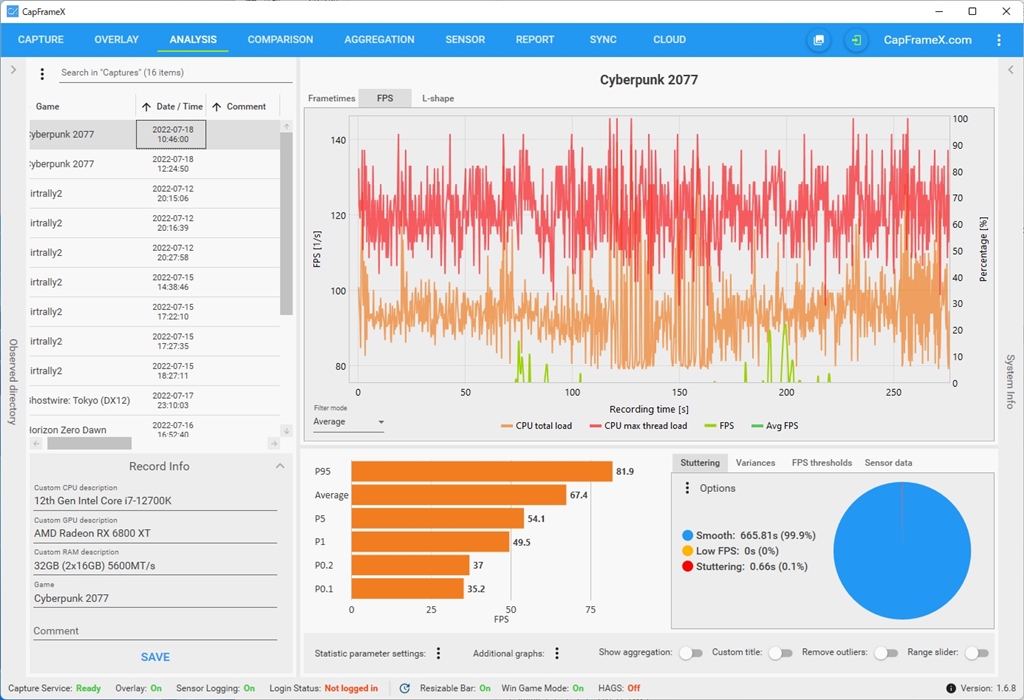Image resolution: width=1024 pixels, height=700 pixels.
Task: Click the P95 bar showing 81.9
Action: pos(482,471)
